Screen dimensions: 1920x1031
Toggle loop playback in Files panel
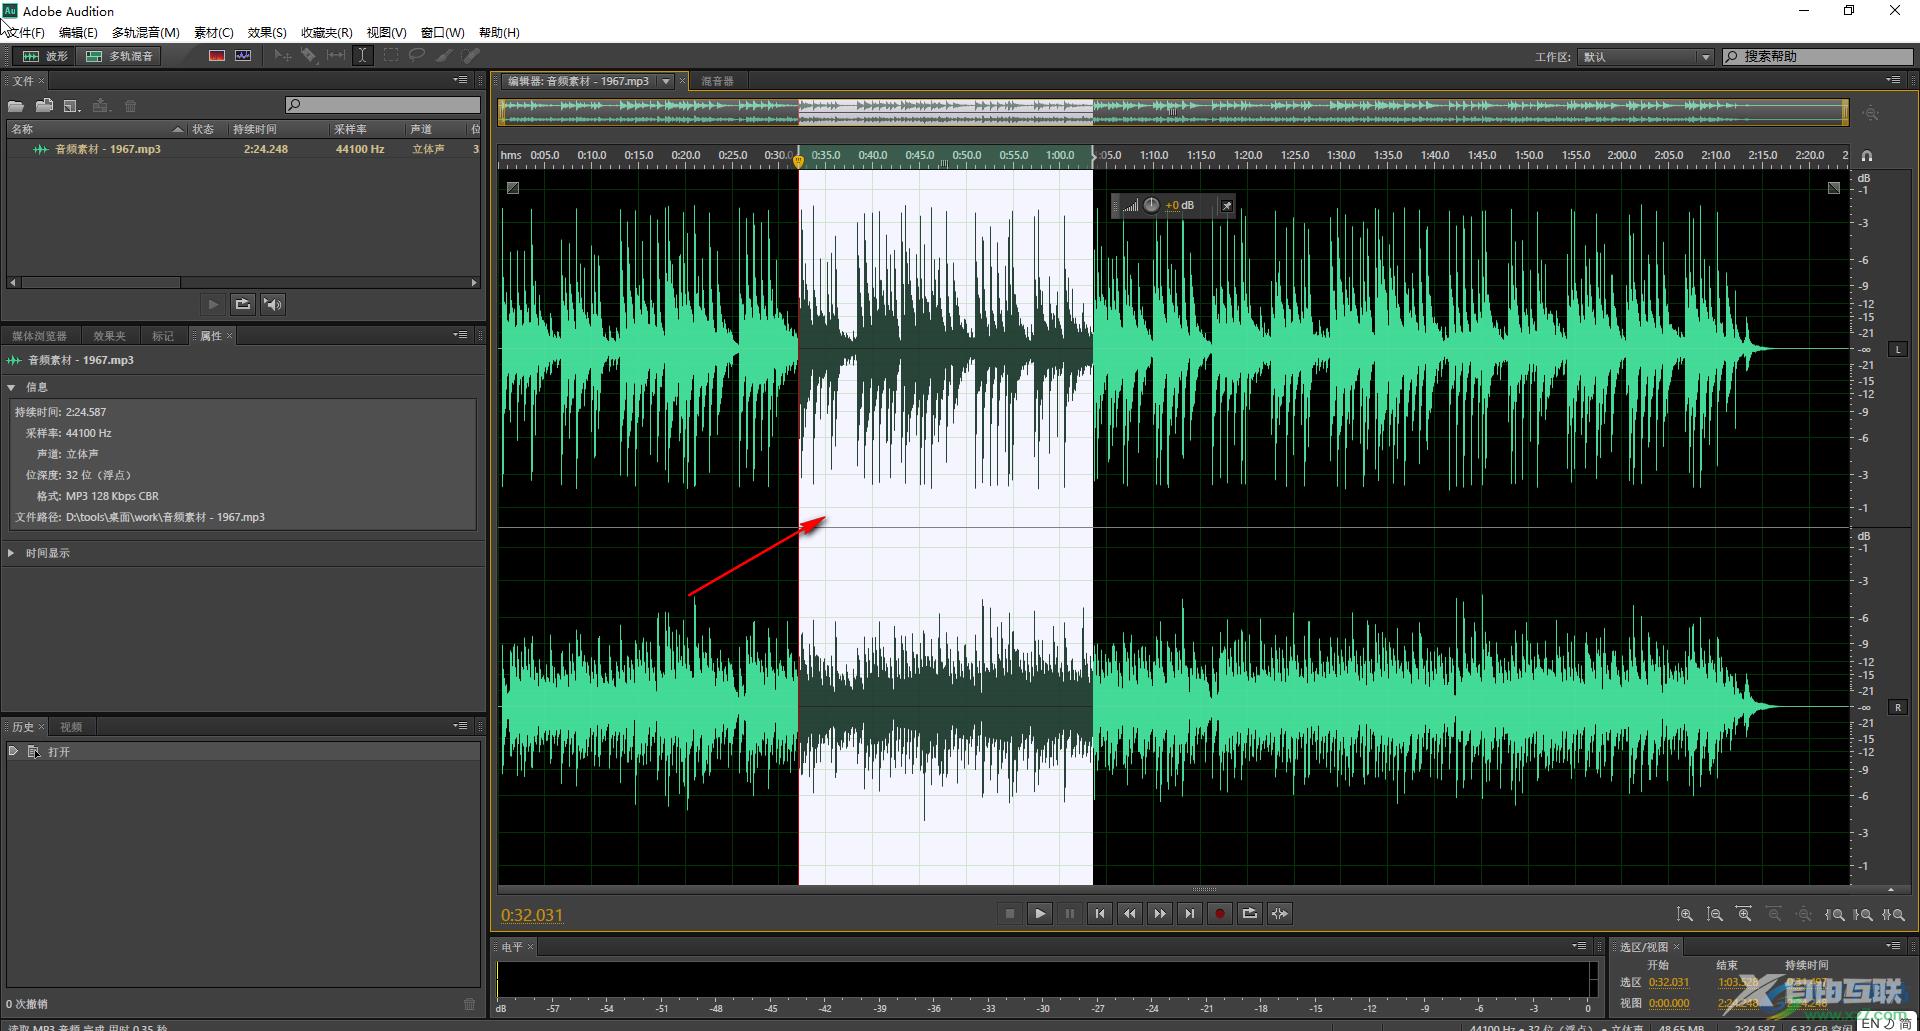pos(243,304)
